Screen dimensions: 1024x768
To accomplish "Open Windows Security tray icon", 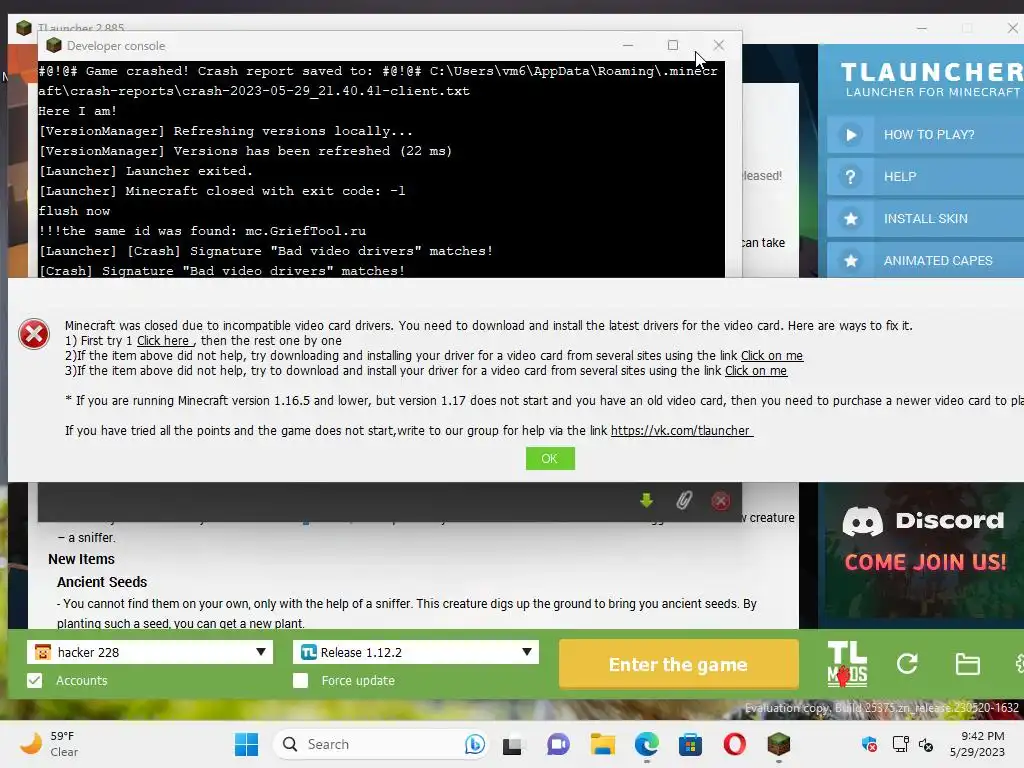I will (869, 744).
